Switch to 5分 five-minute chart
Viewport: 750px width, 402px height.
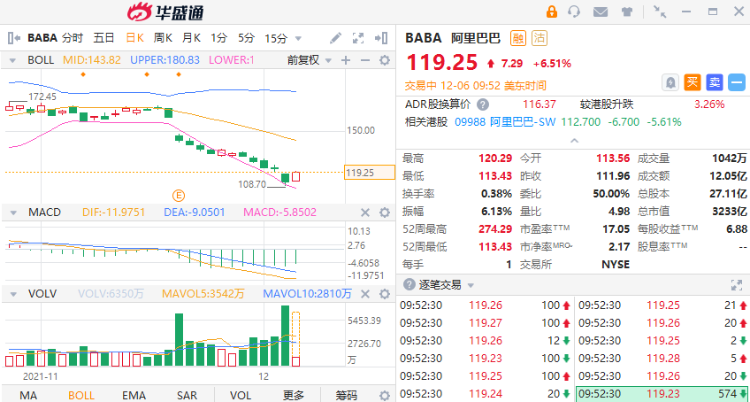click(x=246, y=38)
